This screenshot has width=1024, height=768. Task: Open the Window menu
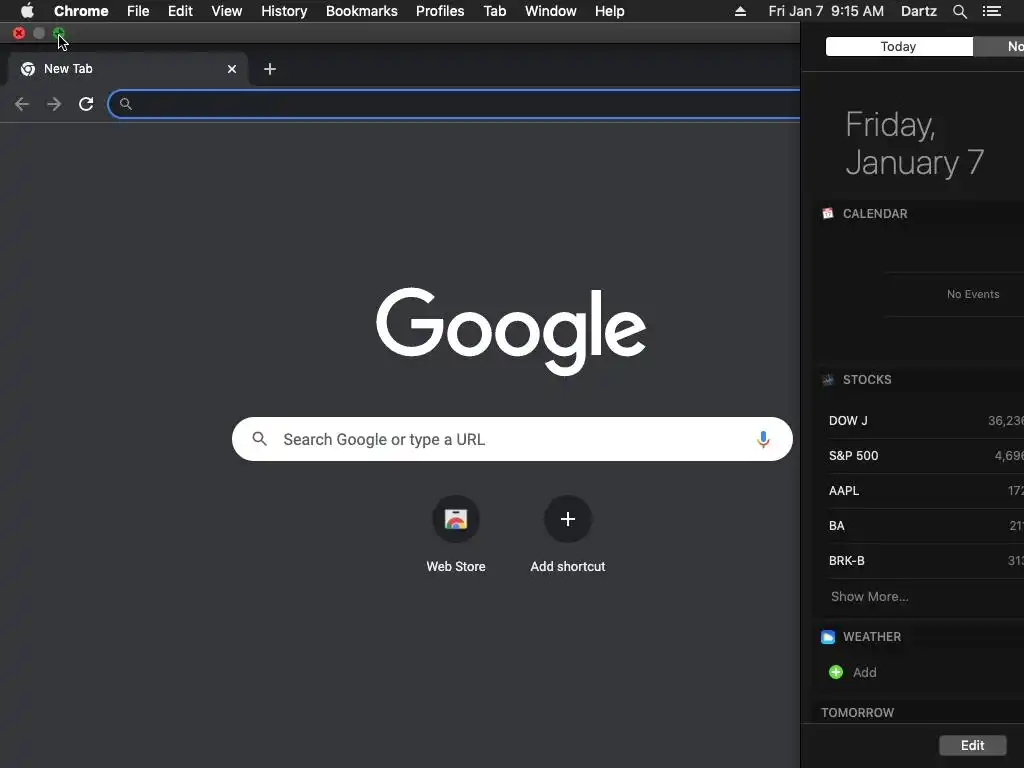click(x=551, y=11)
